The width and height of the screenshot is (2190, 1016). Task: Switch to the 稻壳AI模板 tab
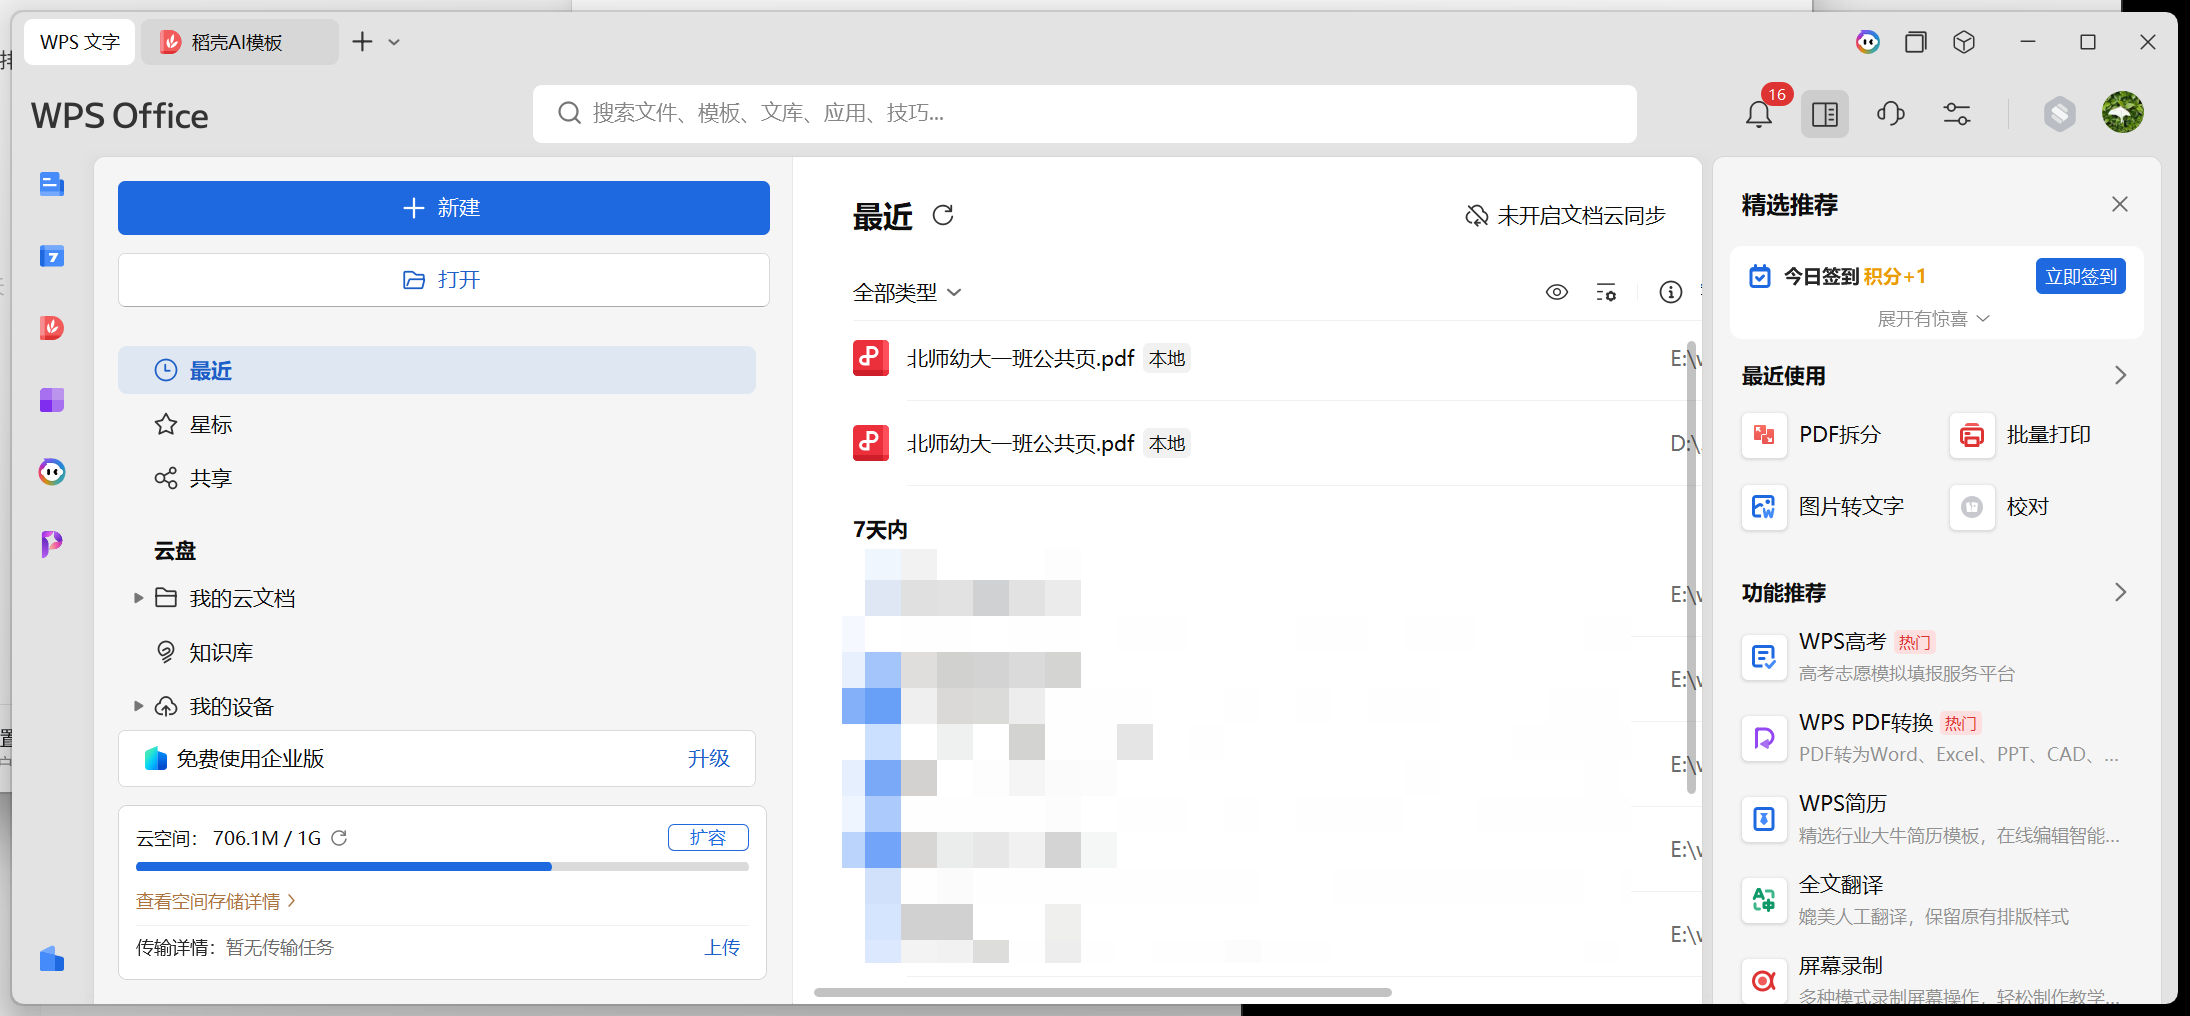click(x=239, y=42)
